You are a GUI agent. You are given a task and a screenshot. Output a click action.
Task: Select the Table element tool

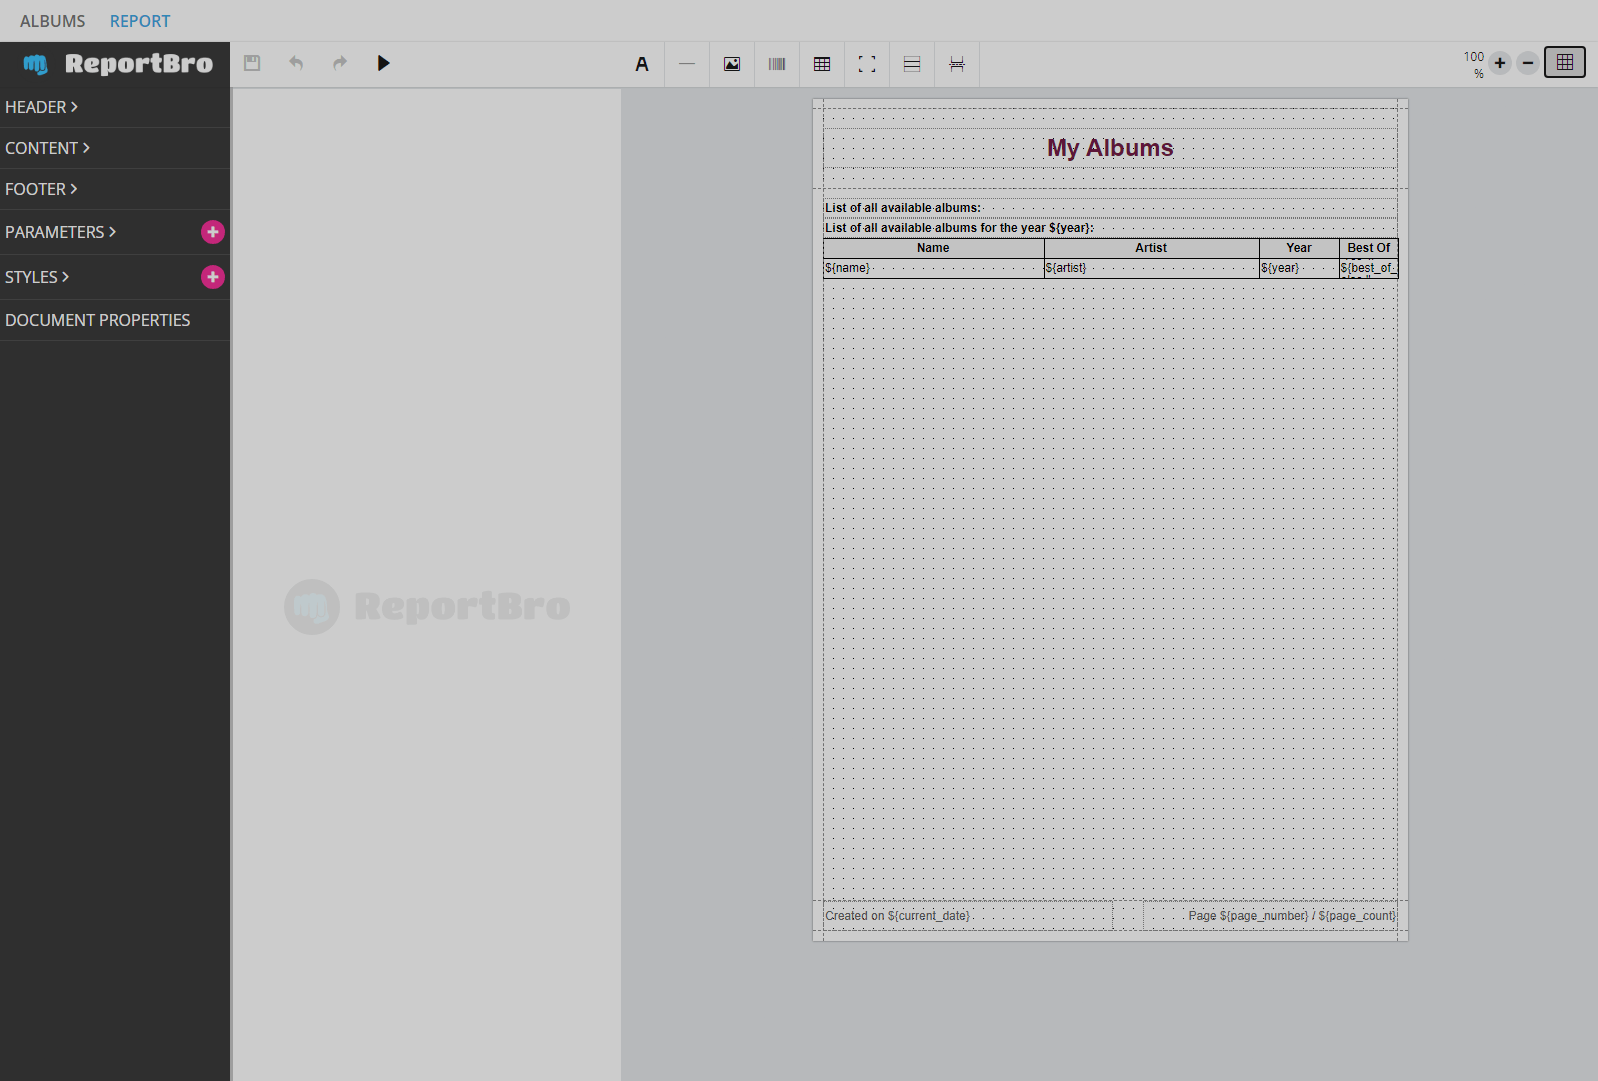pos(822,64)
